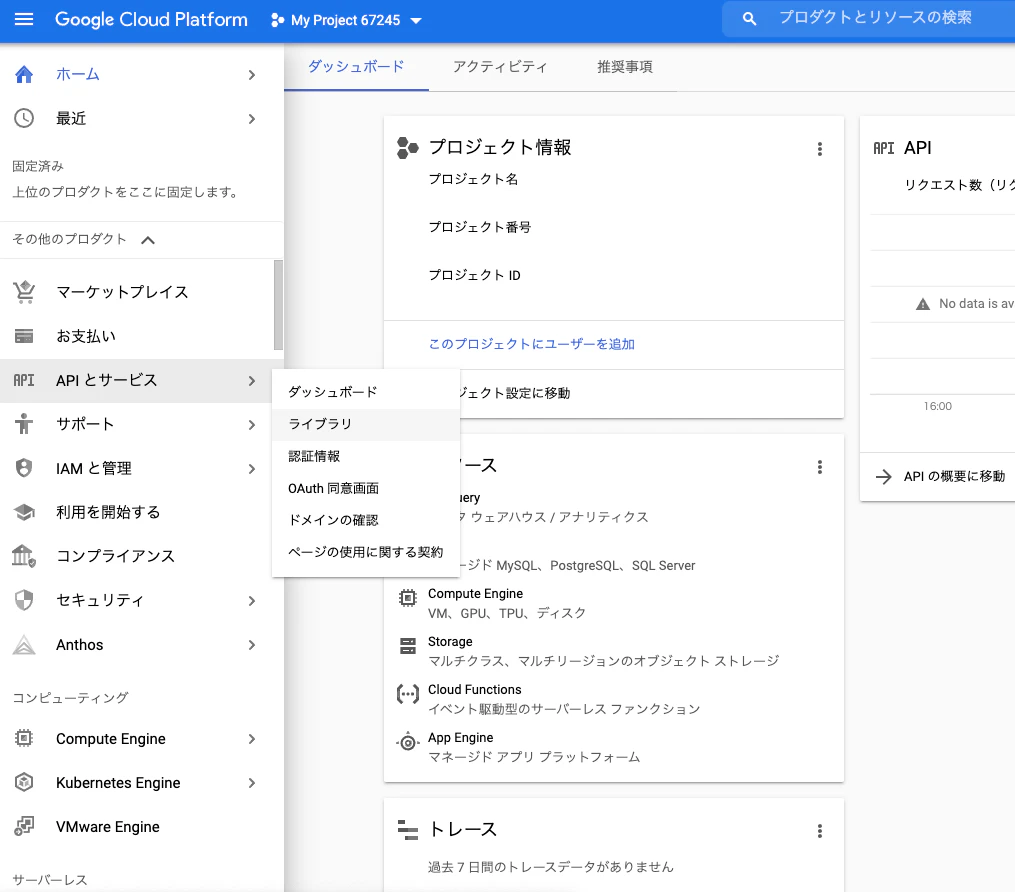Image resolution: width=1015 pixels, height=892 pixels.
Task: Click the arrow icon beside API の概要に移動
Action: 884,477
